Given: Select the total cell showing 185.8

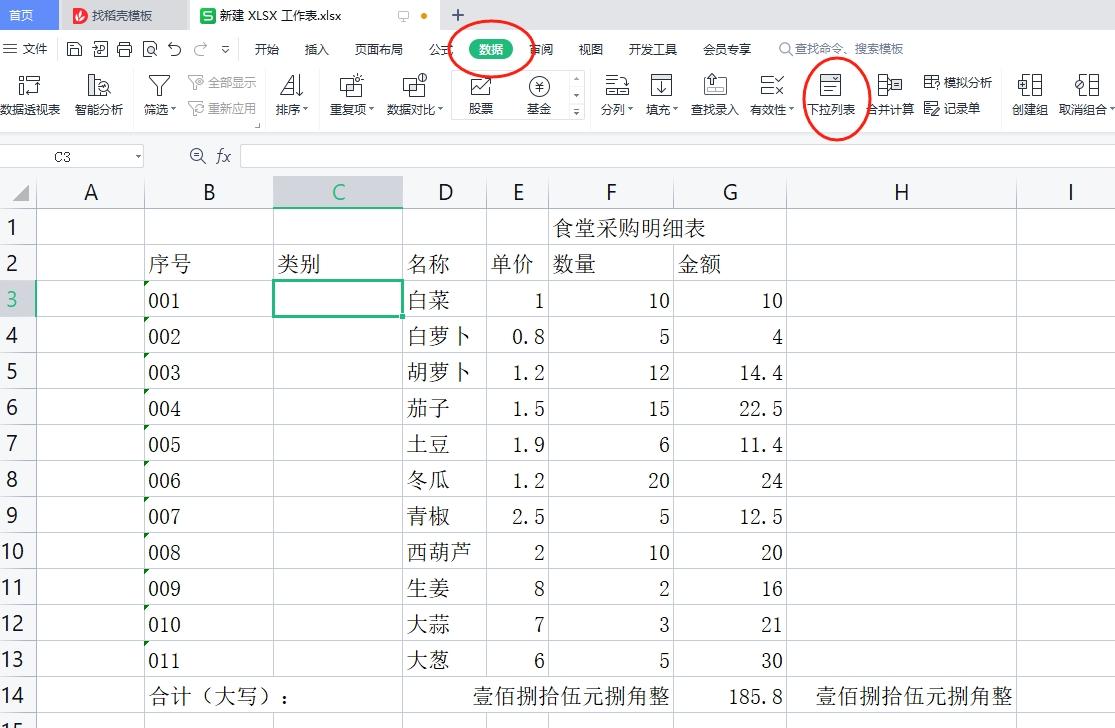Looking at the screenshot, I should point(730,695).
